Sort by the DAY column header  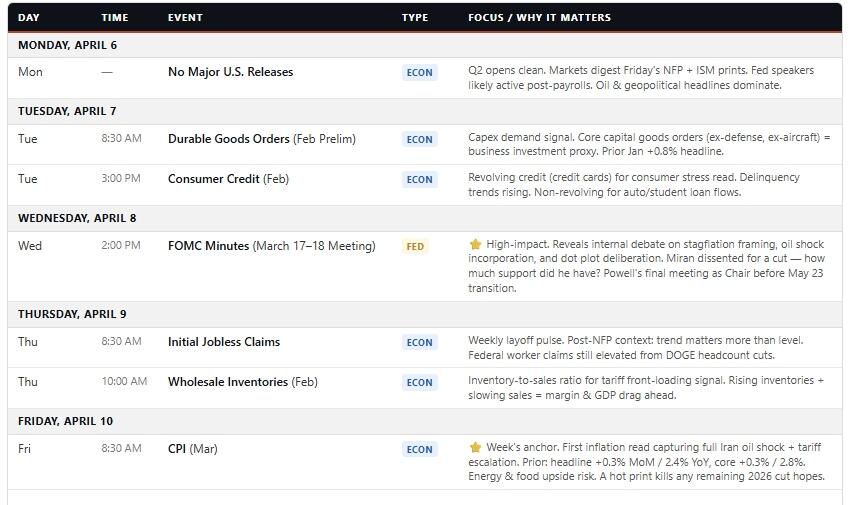coord(28,17)
